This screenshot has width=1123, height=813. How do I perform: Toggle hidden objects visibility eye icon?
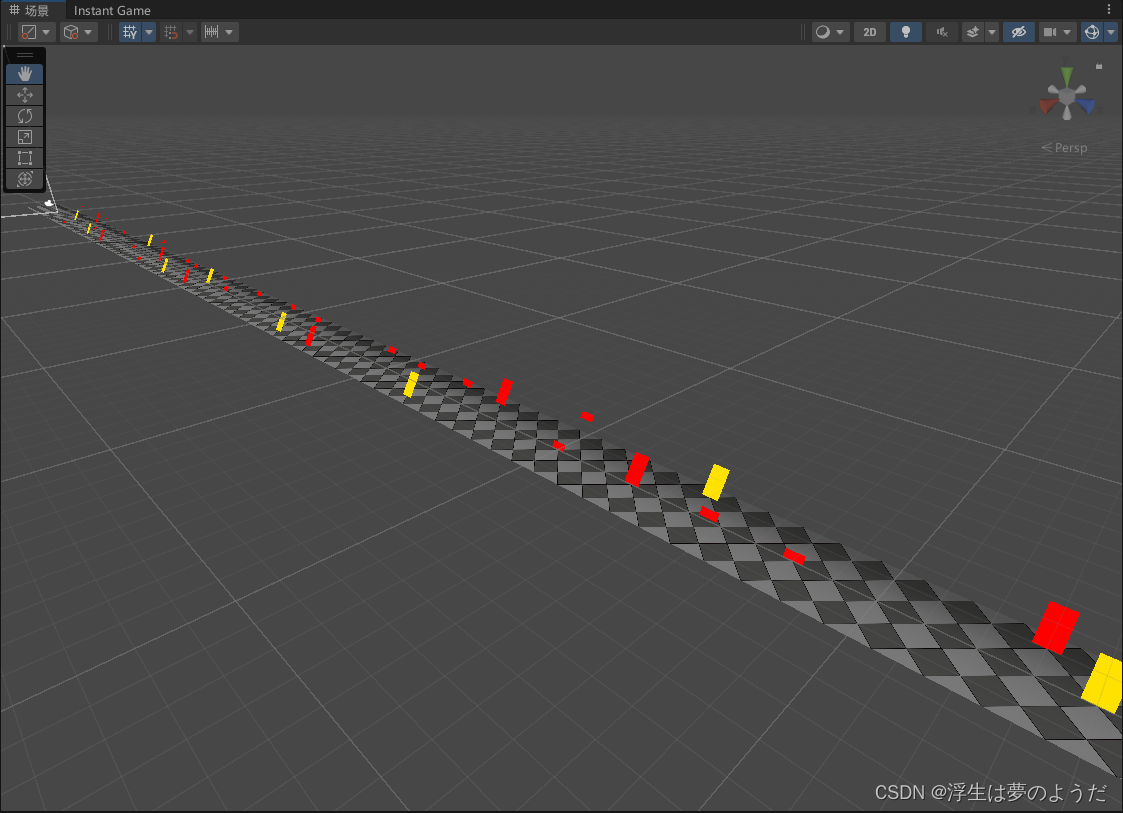coord(1019,32)
